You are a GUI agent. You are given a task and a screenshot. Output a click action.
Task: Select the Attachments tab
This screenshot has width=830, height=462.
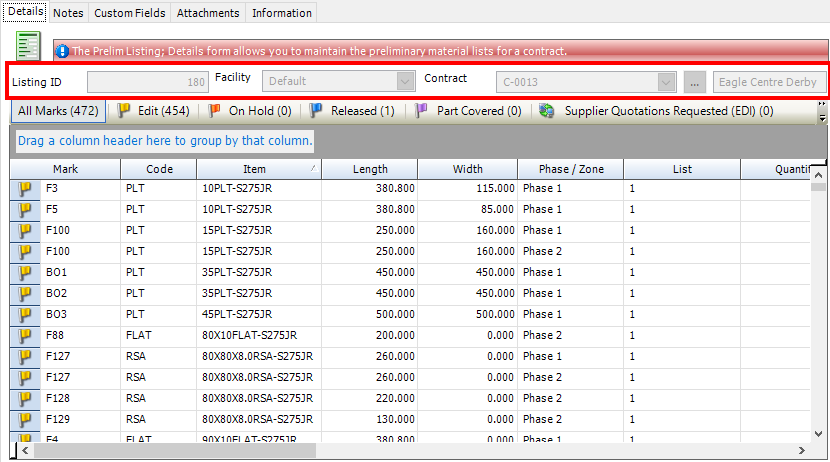tap(208, 13)
